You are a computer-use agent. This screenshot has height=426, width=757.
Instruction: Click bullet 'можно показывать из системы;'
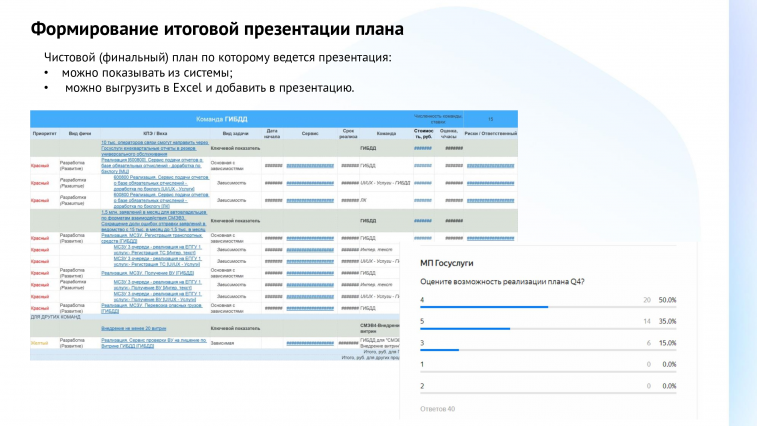[x=147, y=73]
